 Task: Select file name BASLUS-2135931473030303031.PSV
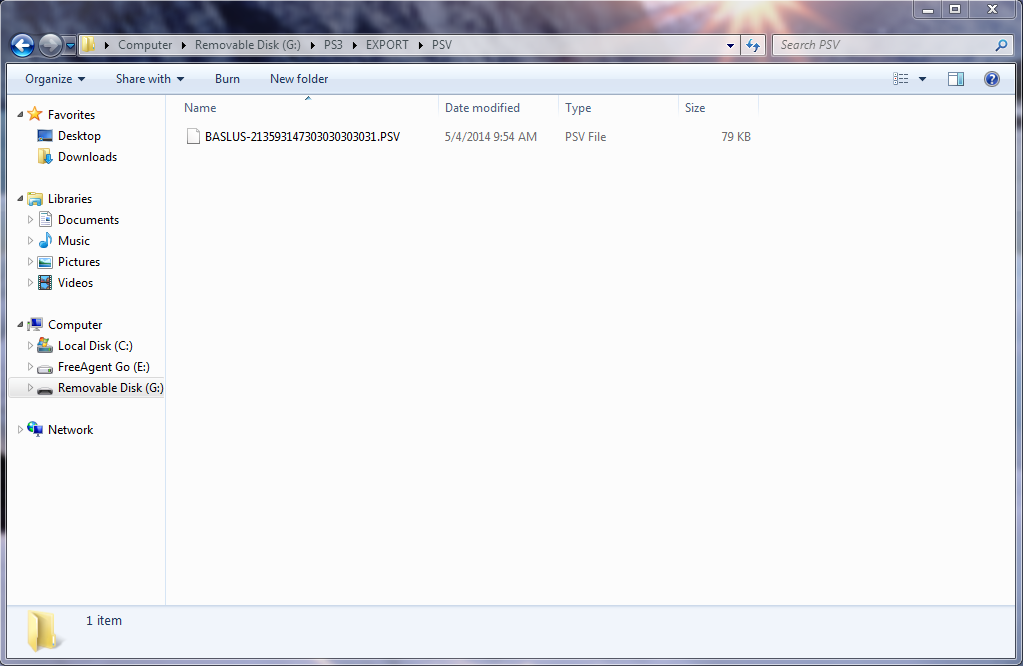(x=302, y=136)
